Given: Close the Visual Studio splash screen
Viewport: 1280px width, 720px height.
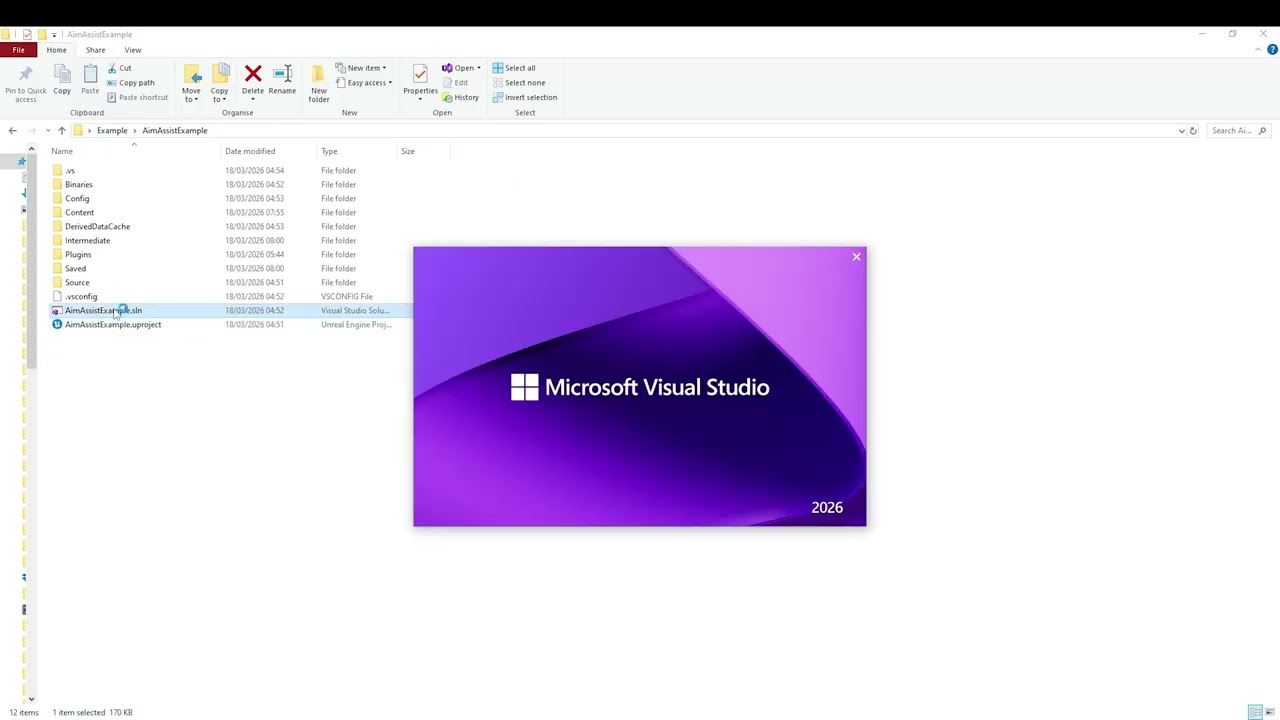Looking at the screenshot, I should (x=856, y=257).
